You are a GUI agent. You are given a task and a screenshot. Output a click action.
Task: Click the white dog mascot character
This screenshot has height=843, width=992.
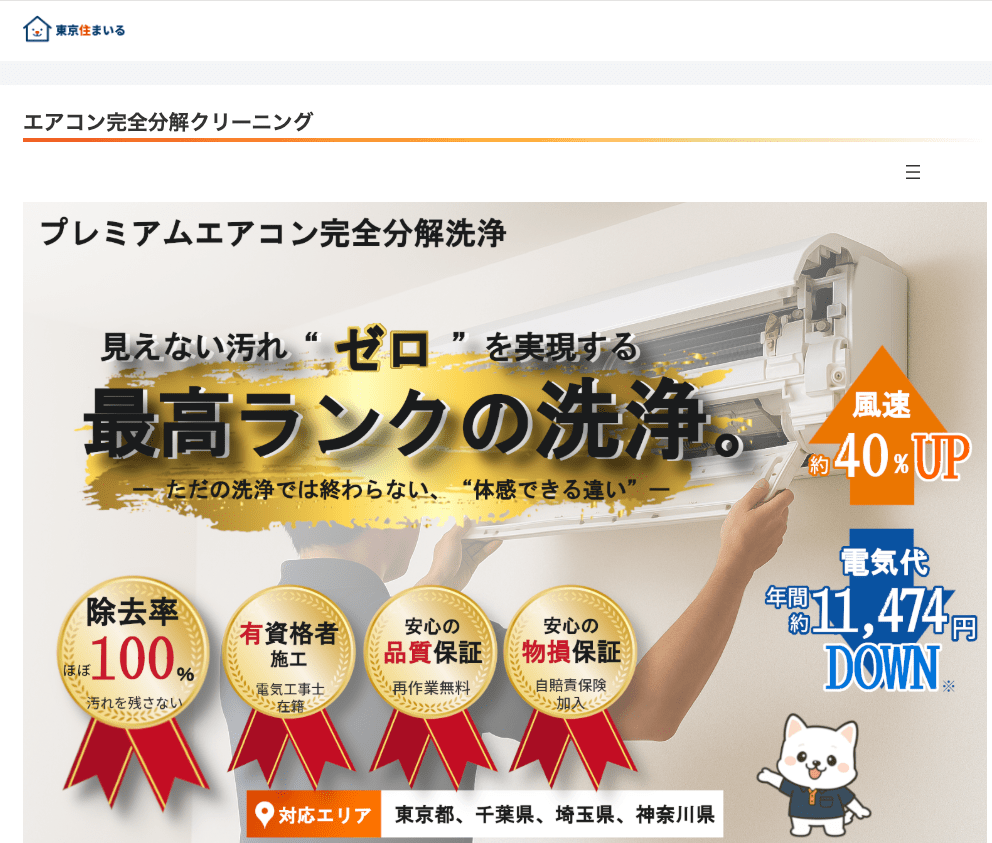tap(813, 775)
